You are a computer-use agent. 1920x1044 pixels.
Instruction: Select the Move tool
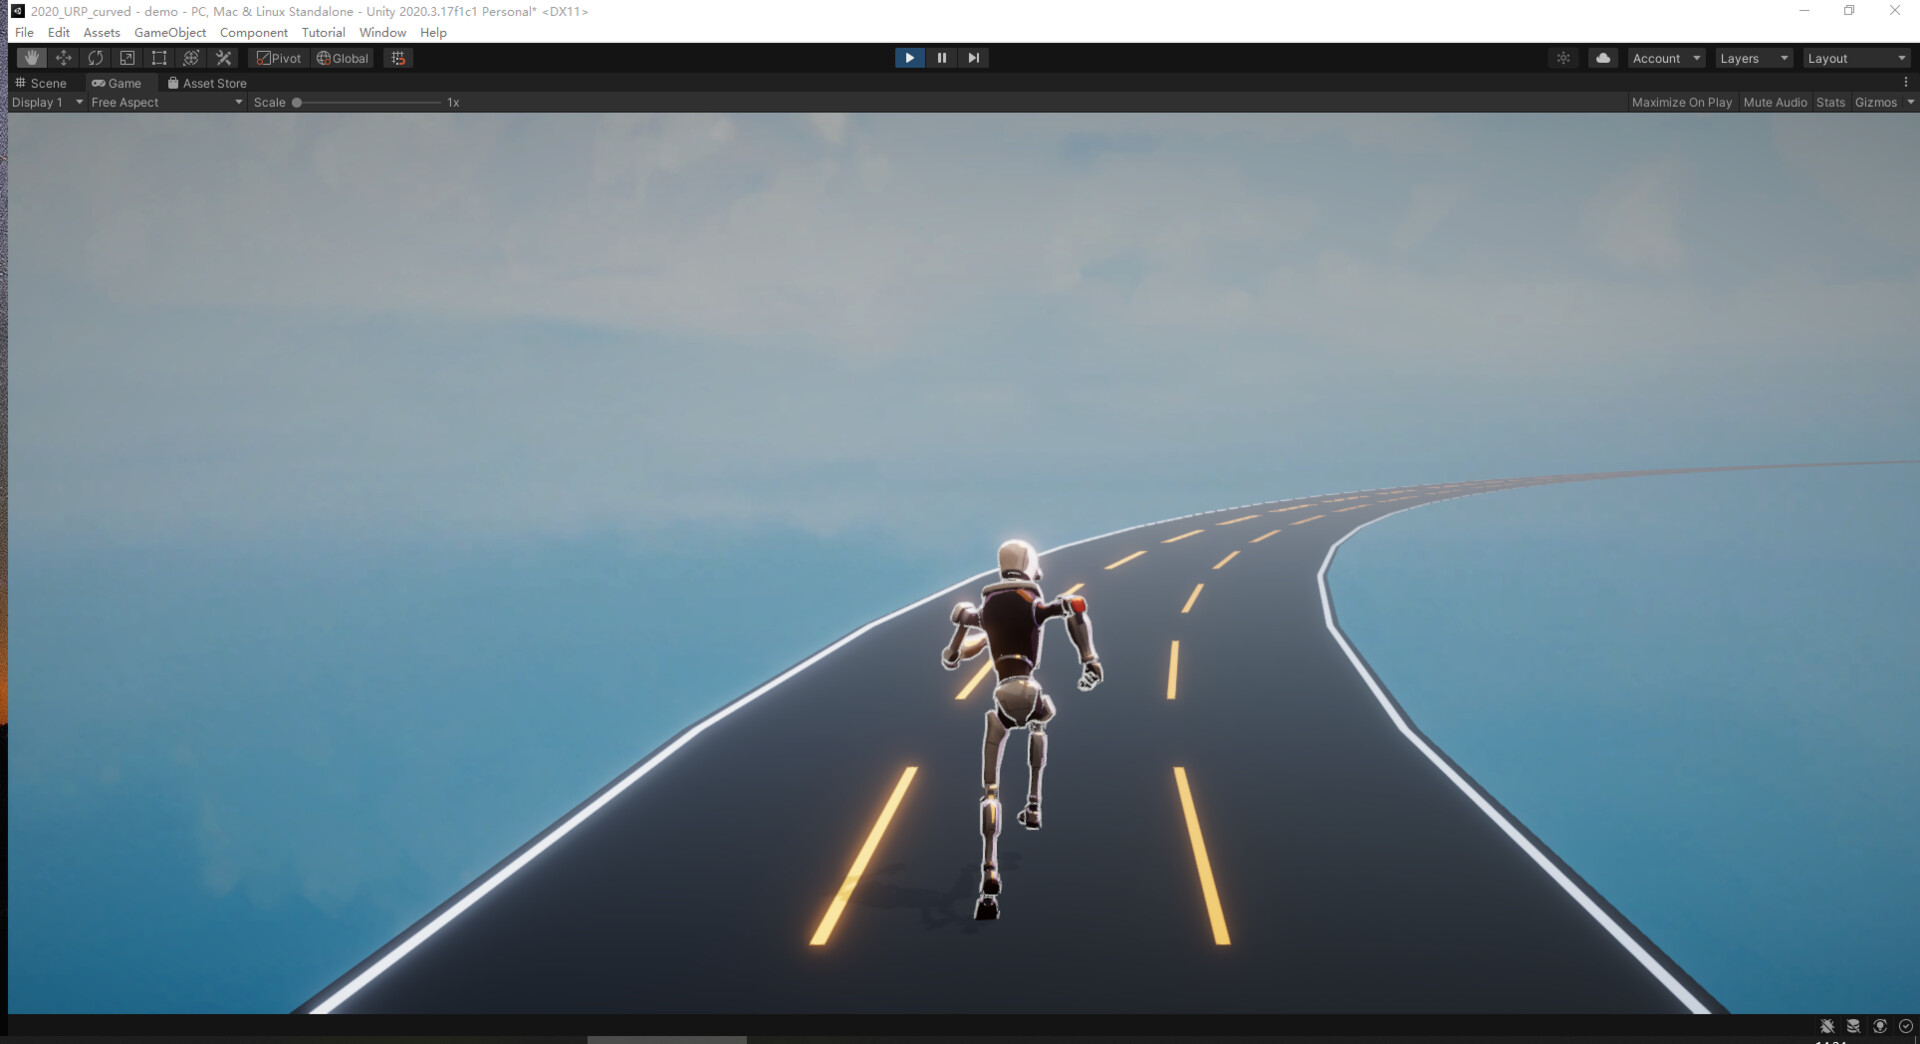(64, 58)
